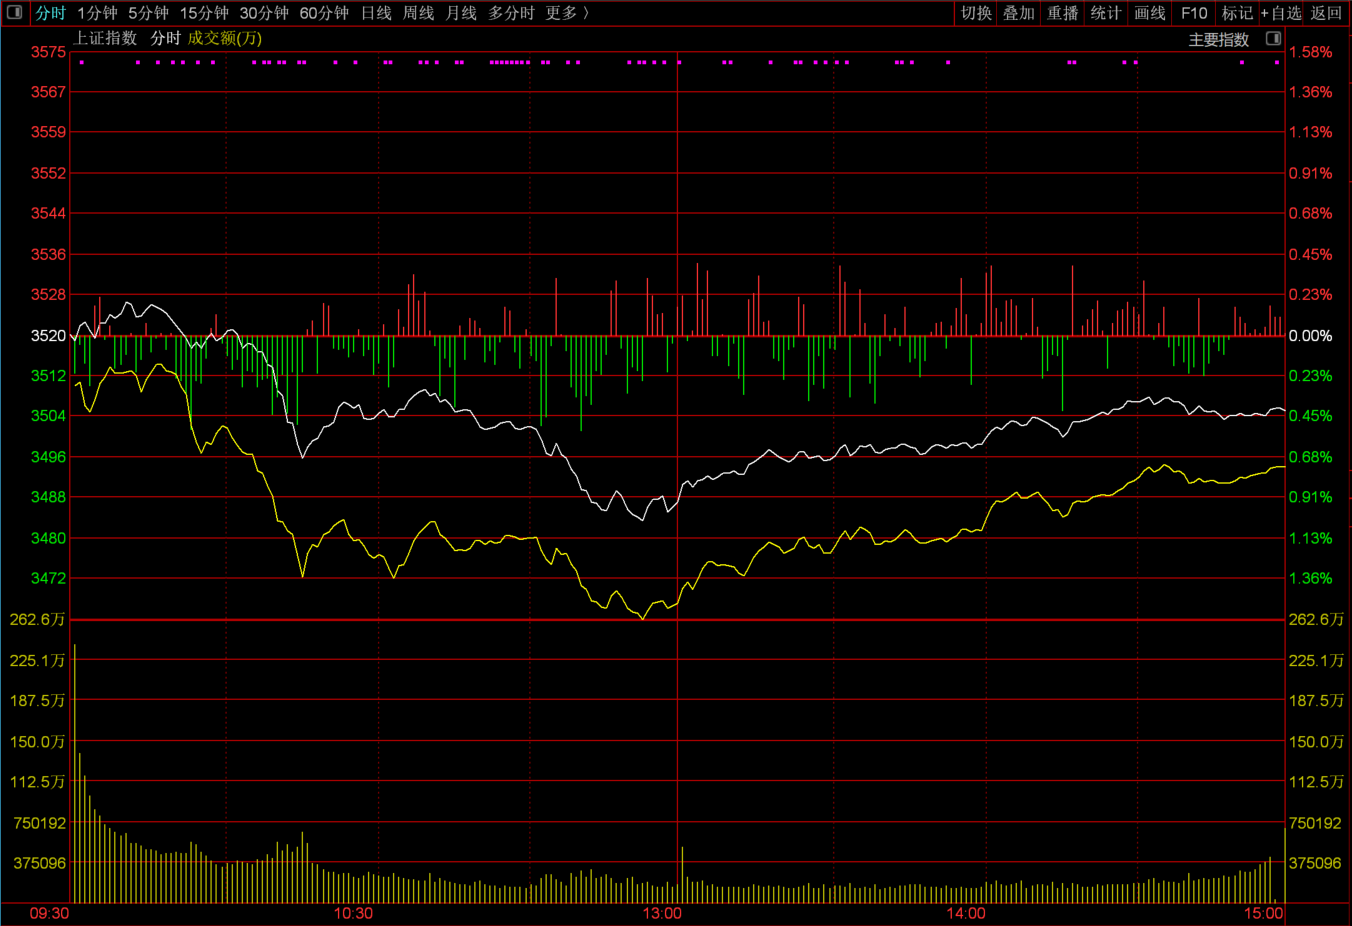Show the 60分钟 period chart
Image resolution: width=1352 pixels, height=926 pixels.
coord(324,13)
